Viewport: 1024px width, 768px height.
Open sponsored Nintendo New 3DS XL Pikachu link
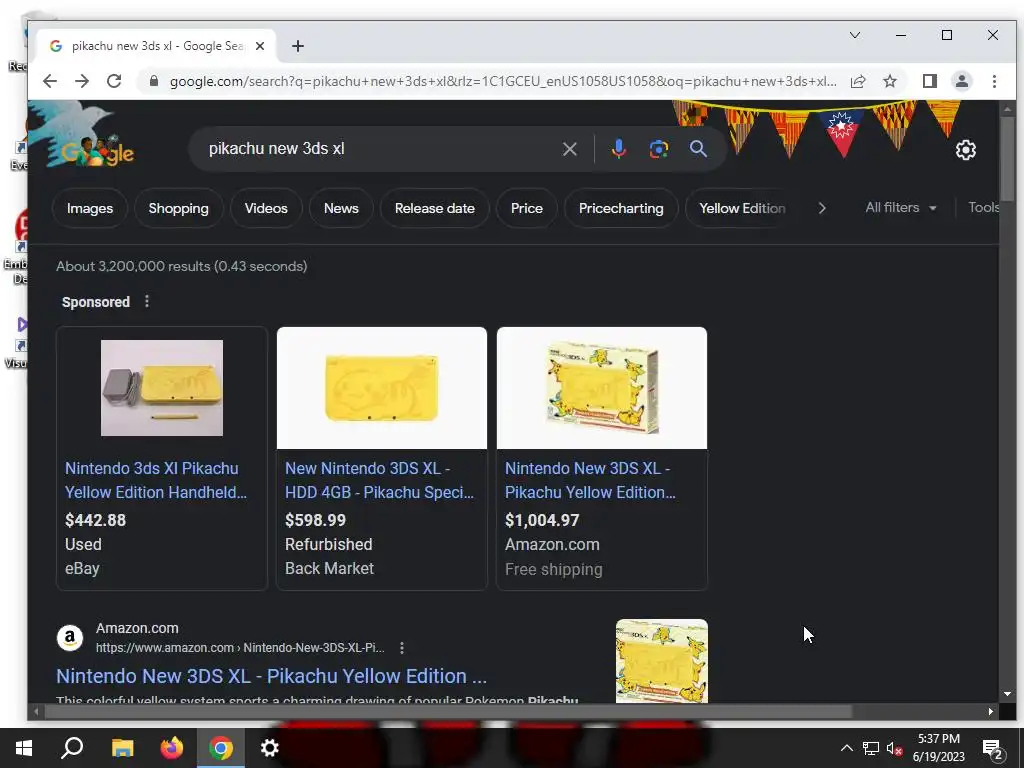pos(590,480)
